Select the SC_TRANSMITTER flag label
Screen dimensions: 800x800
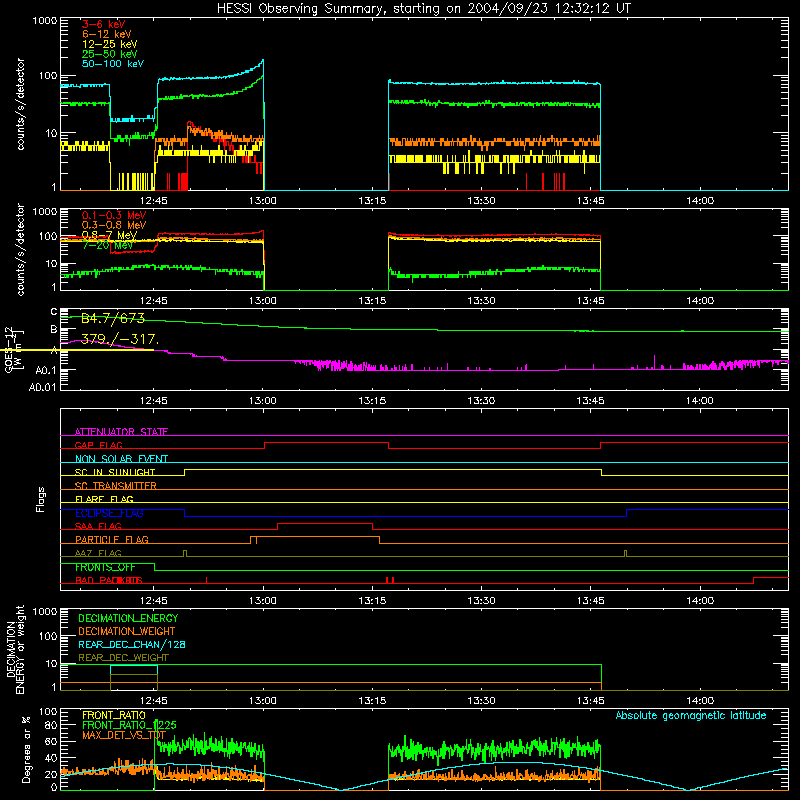[x=115, y=486]
